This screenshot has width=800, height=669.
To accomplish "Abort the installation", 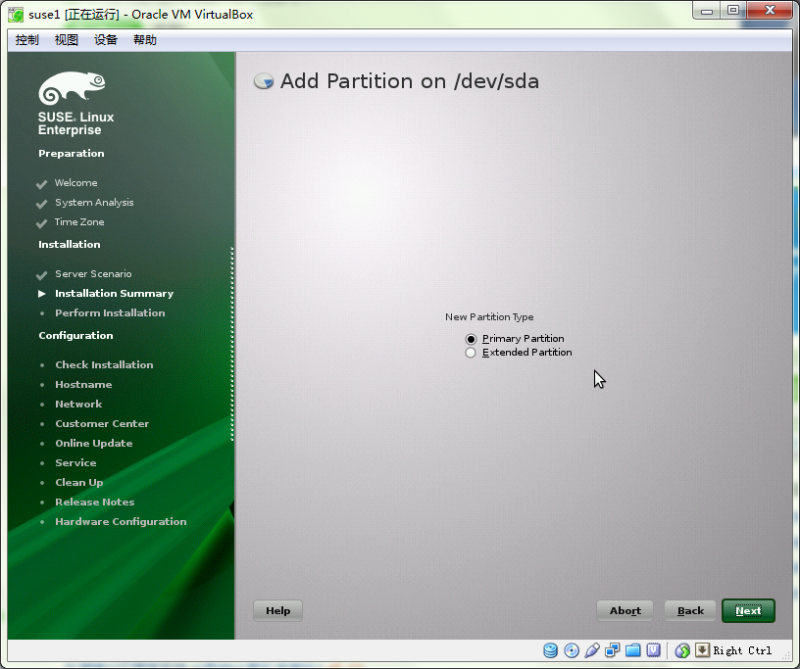I will click(x=624, y=610).
